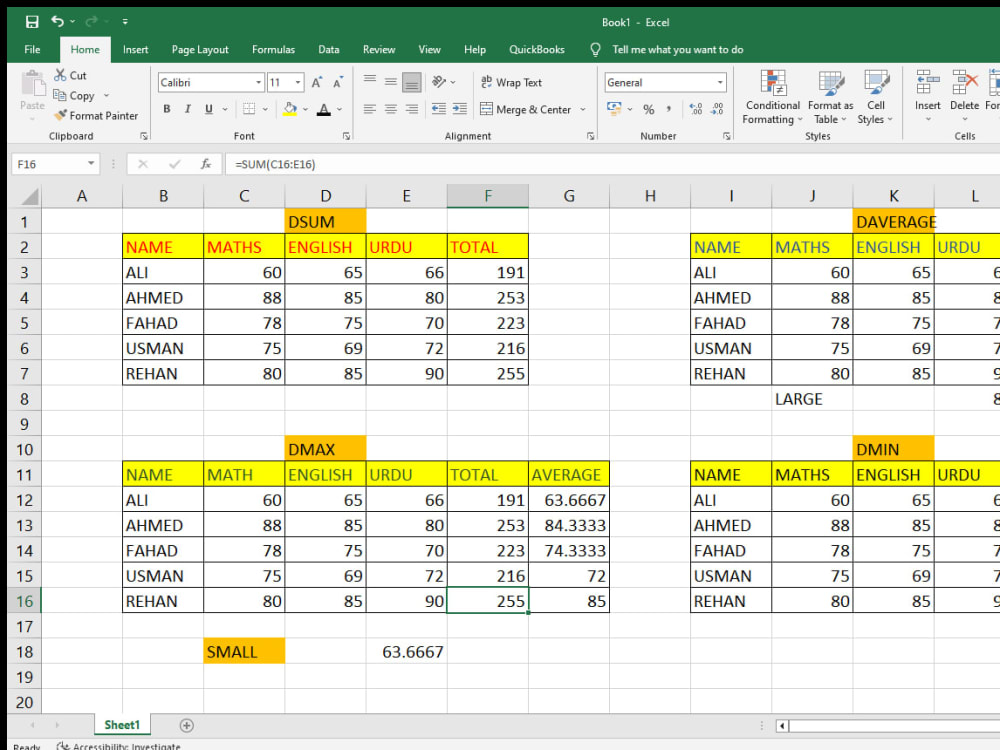Toggle Wrap Text

pos(511,82)
